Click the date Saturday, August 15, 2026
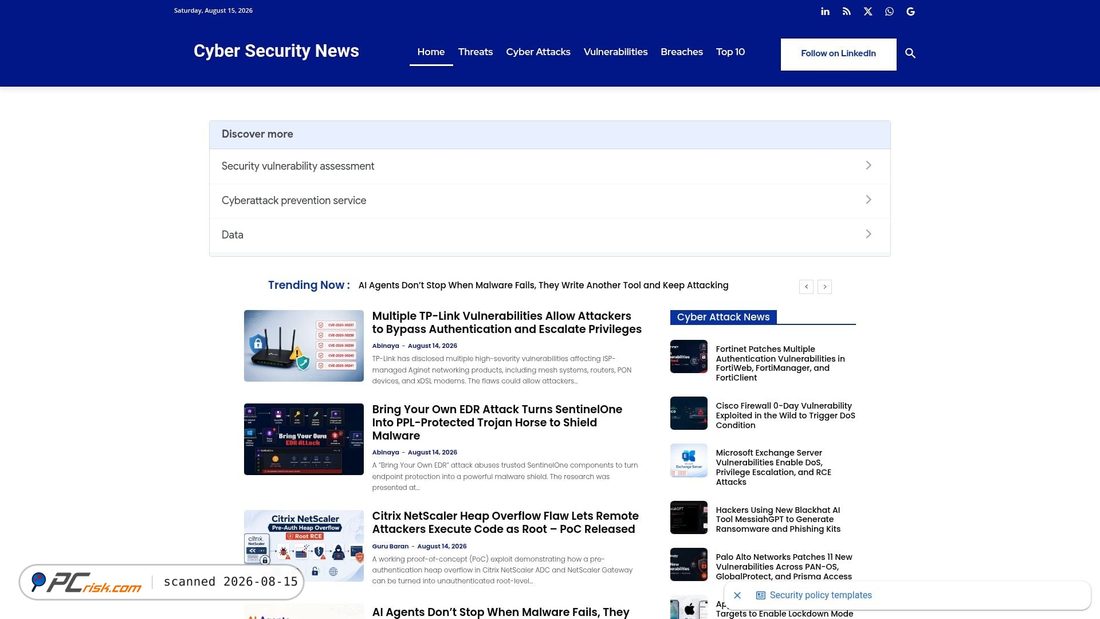Screen dimensions: 1100x619 click(x=213, y=11)
